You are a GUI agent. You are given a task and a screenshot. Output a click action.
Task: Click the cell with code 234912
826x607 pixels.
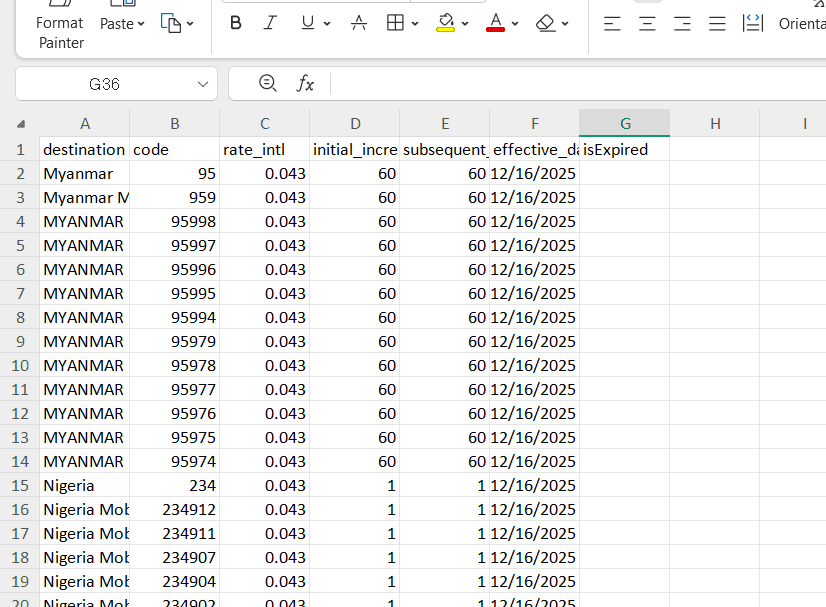175,510
